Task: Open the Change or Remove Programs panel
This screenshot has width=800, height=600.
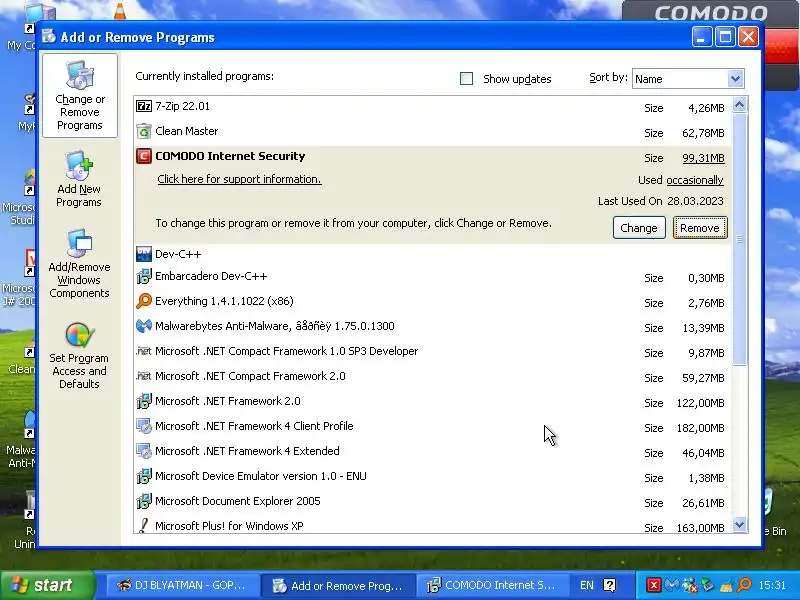Action: pyautogui.click(x=80, y=96)
